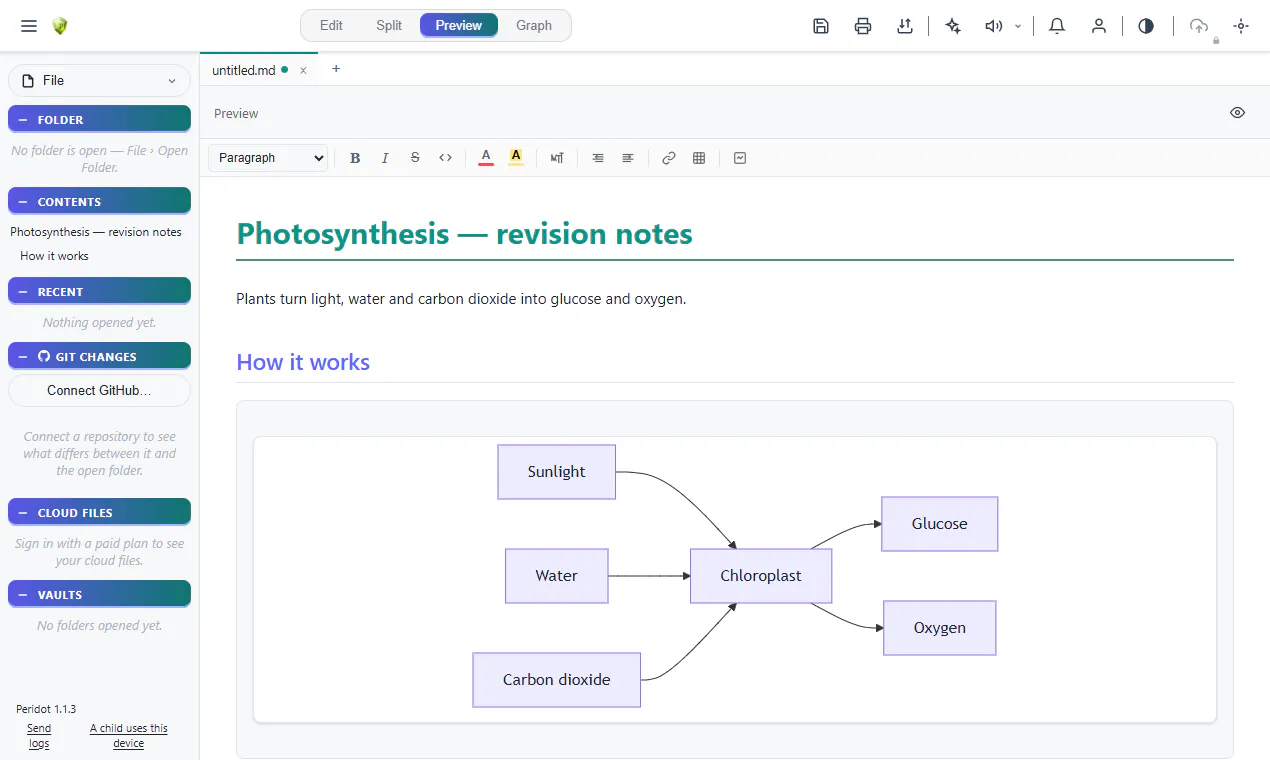Click the text size formatting icon
The height and width of the screenshot is (760, 1270).
point(557,158)
